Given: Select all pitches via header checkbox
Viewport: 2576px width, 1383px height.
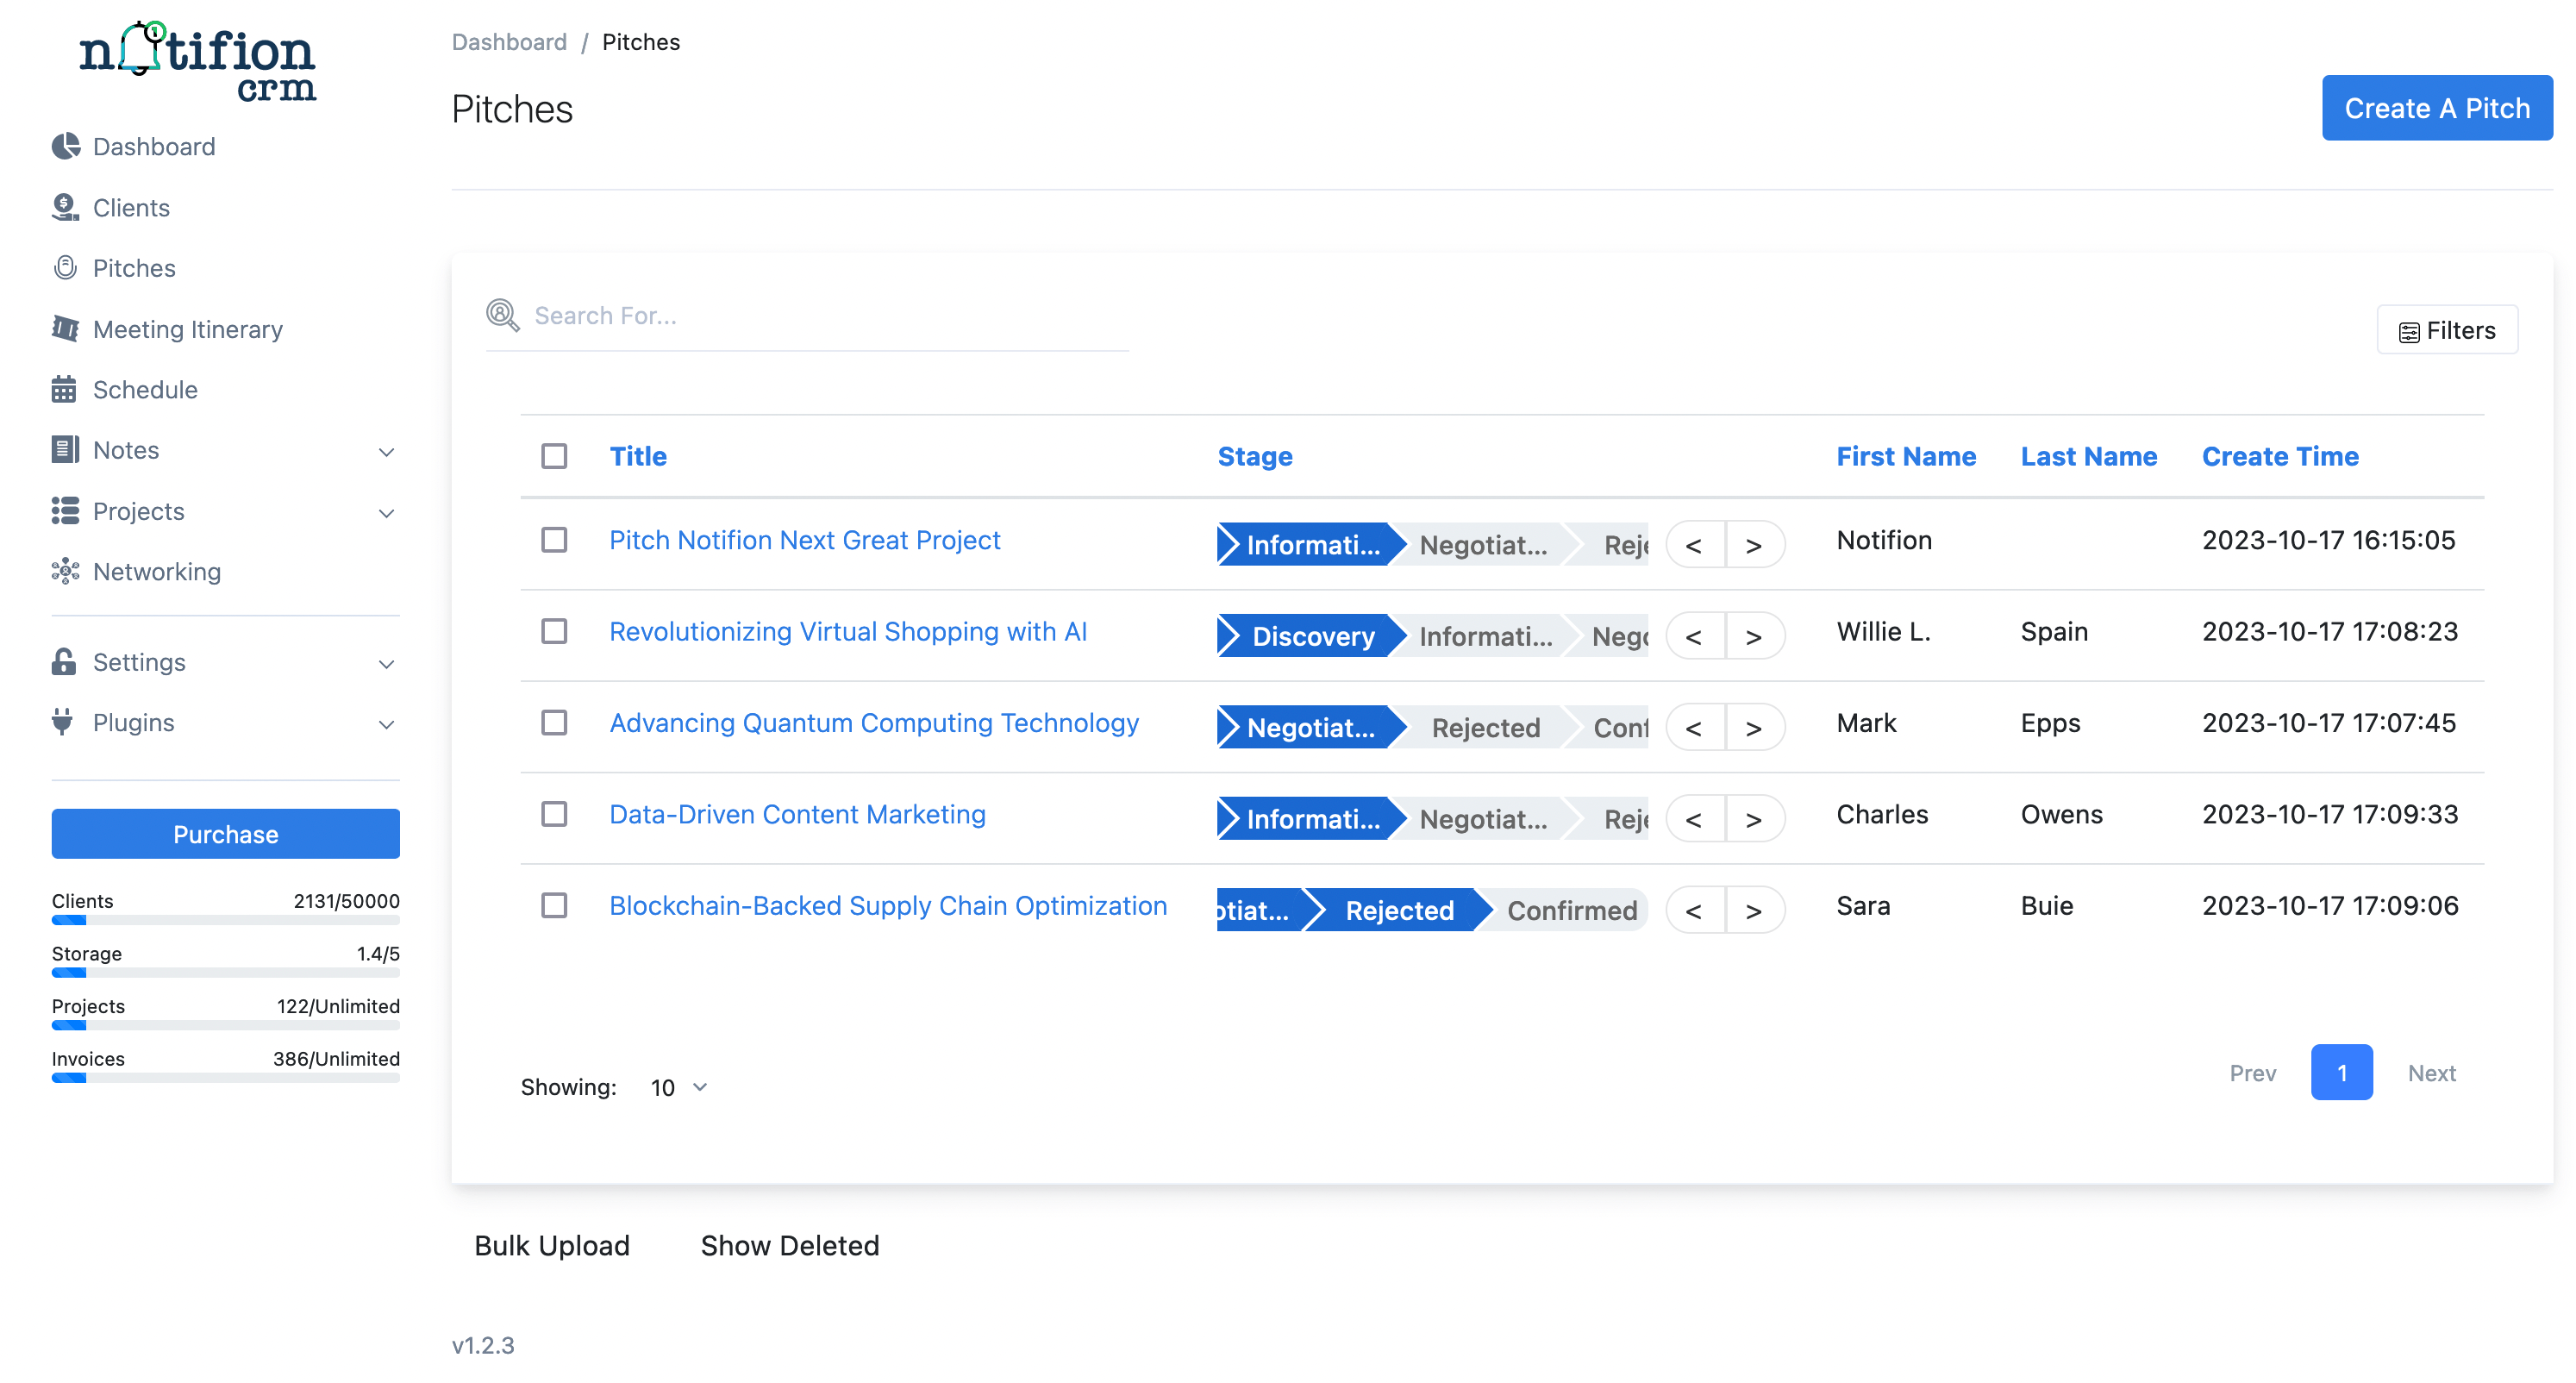Looking at the screenshot, I should [x=554, y=455].
